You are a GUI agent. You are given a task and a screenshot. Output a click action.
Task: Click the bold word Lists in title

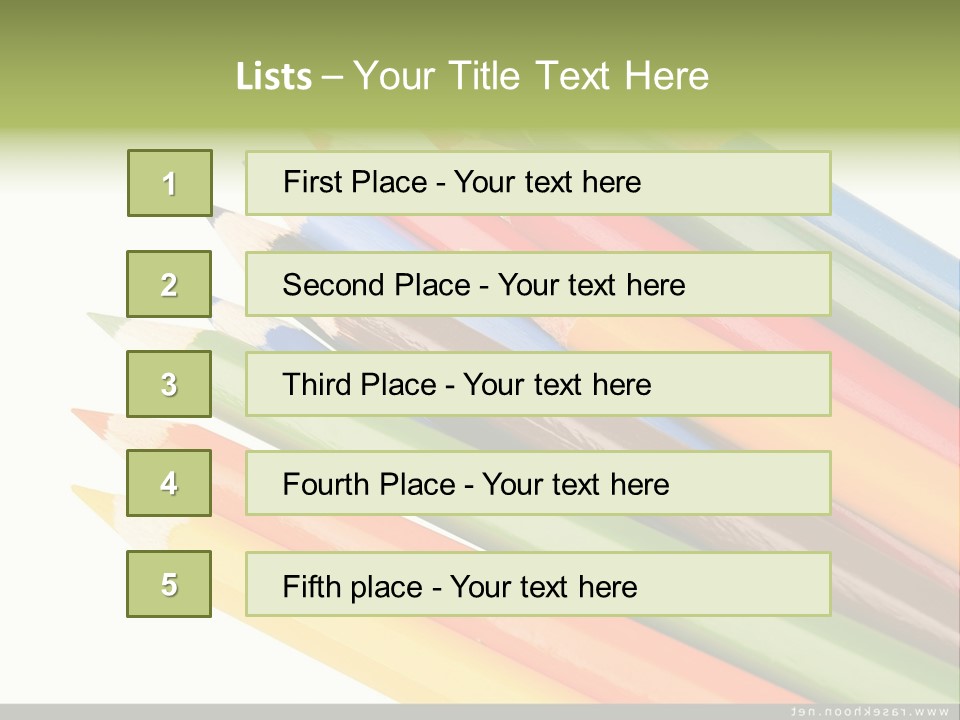274,76
